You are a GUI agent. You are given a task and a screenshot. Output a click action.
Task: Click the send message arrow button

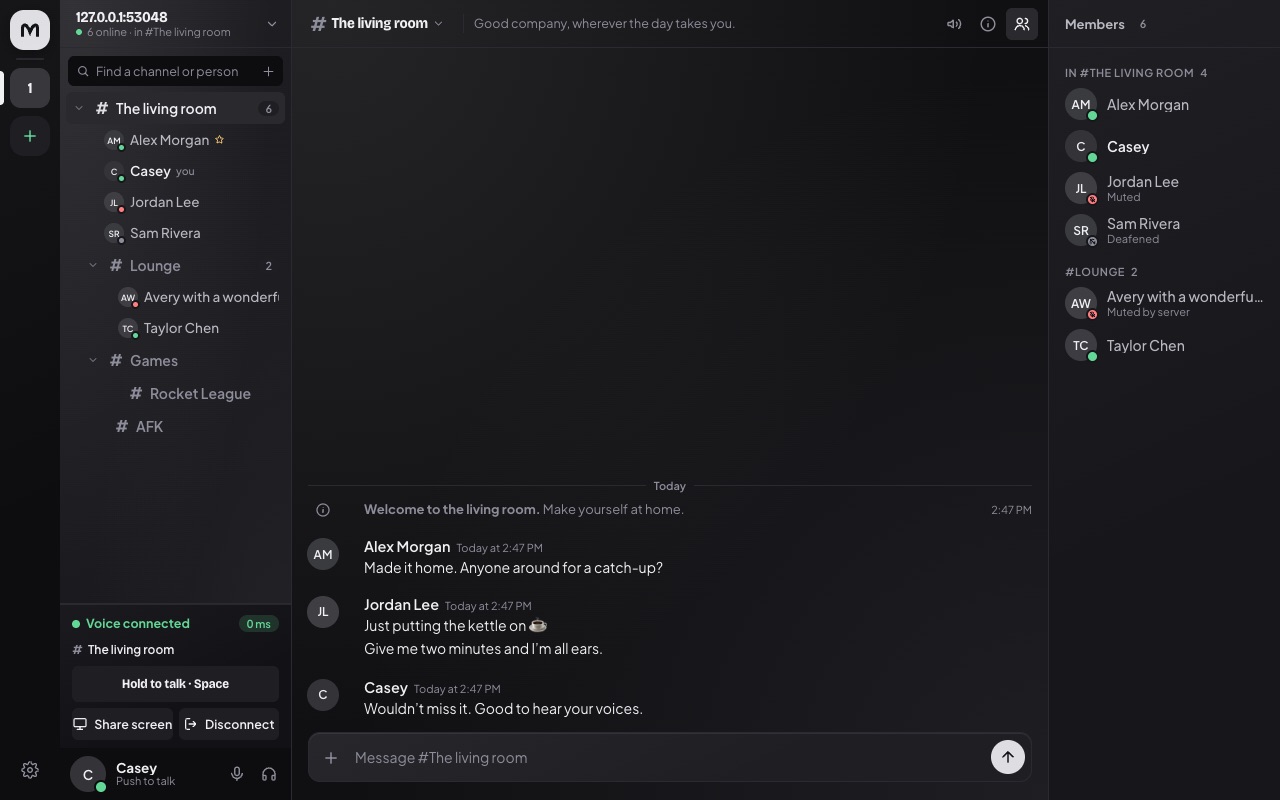point(1008,757)
